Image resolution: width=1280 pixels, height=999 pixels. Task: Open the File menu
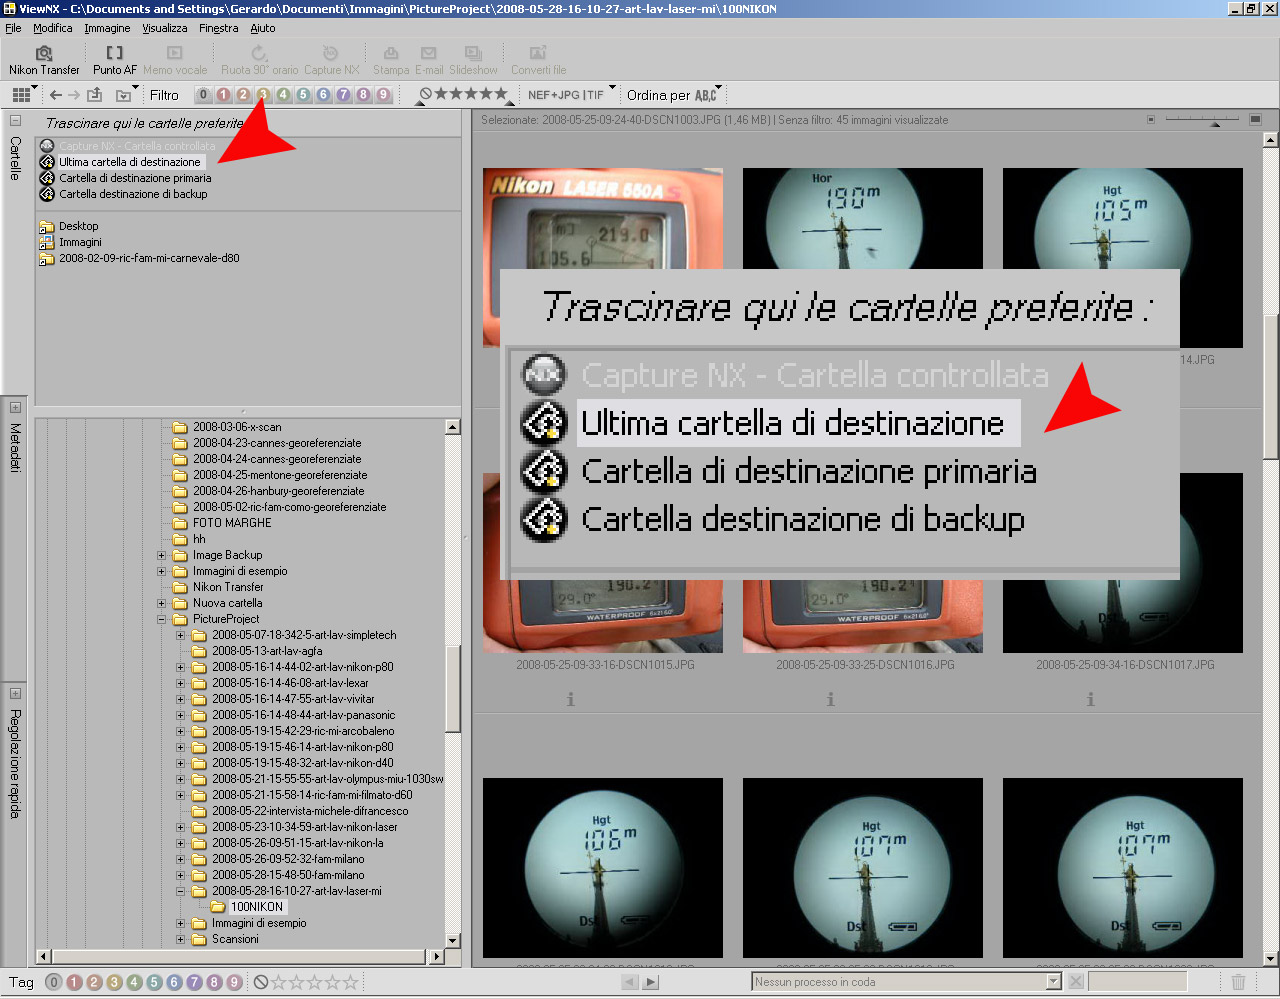[x=13, y=28]
